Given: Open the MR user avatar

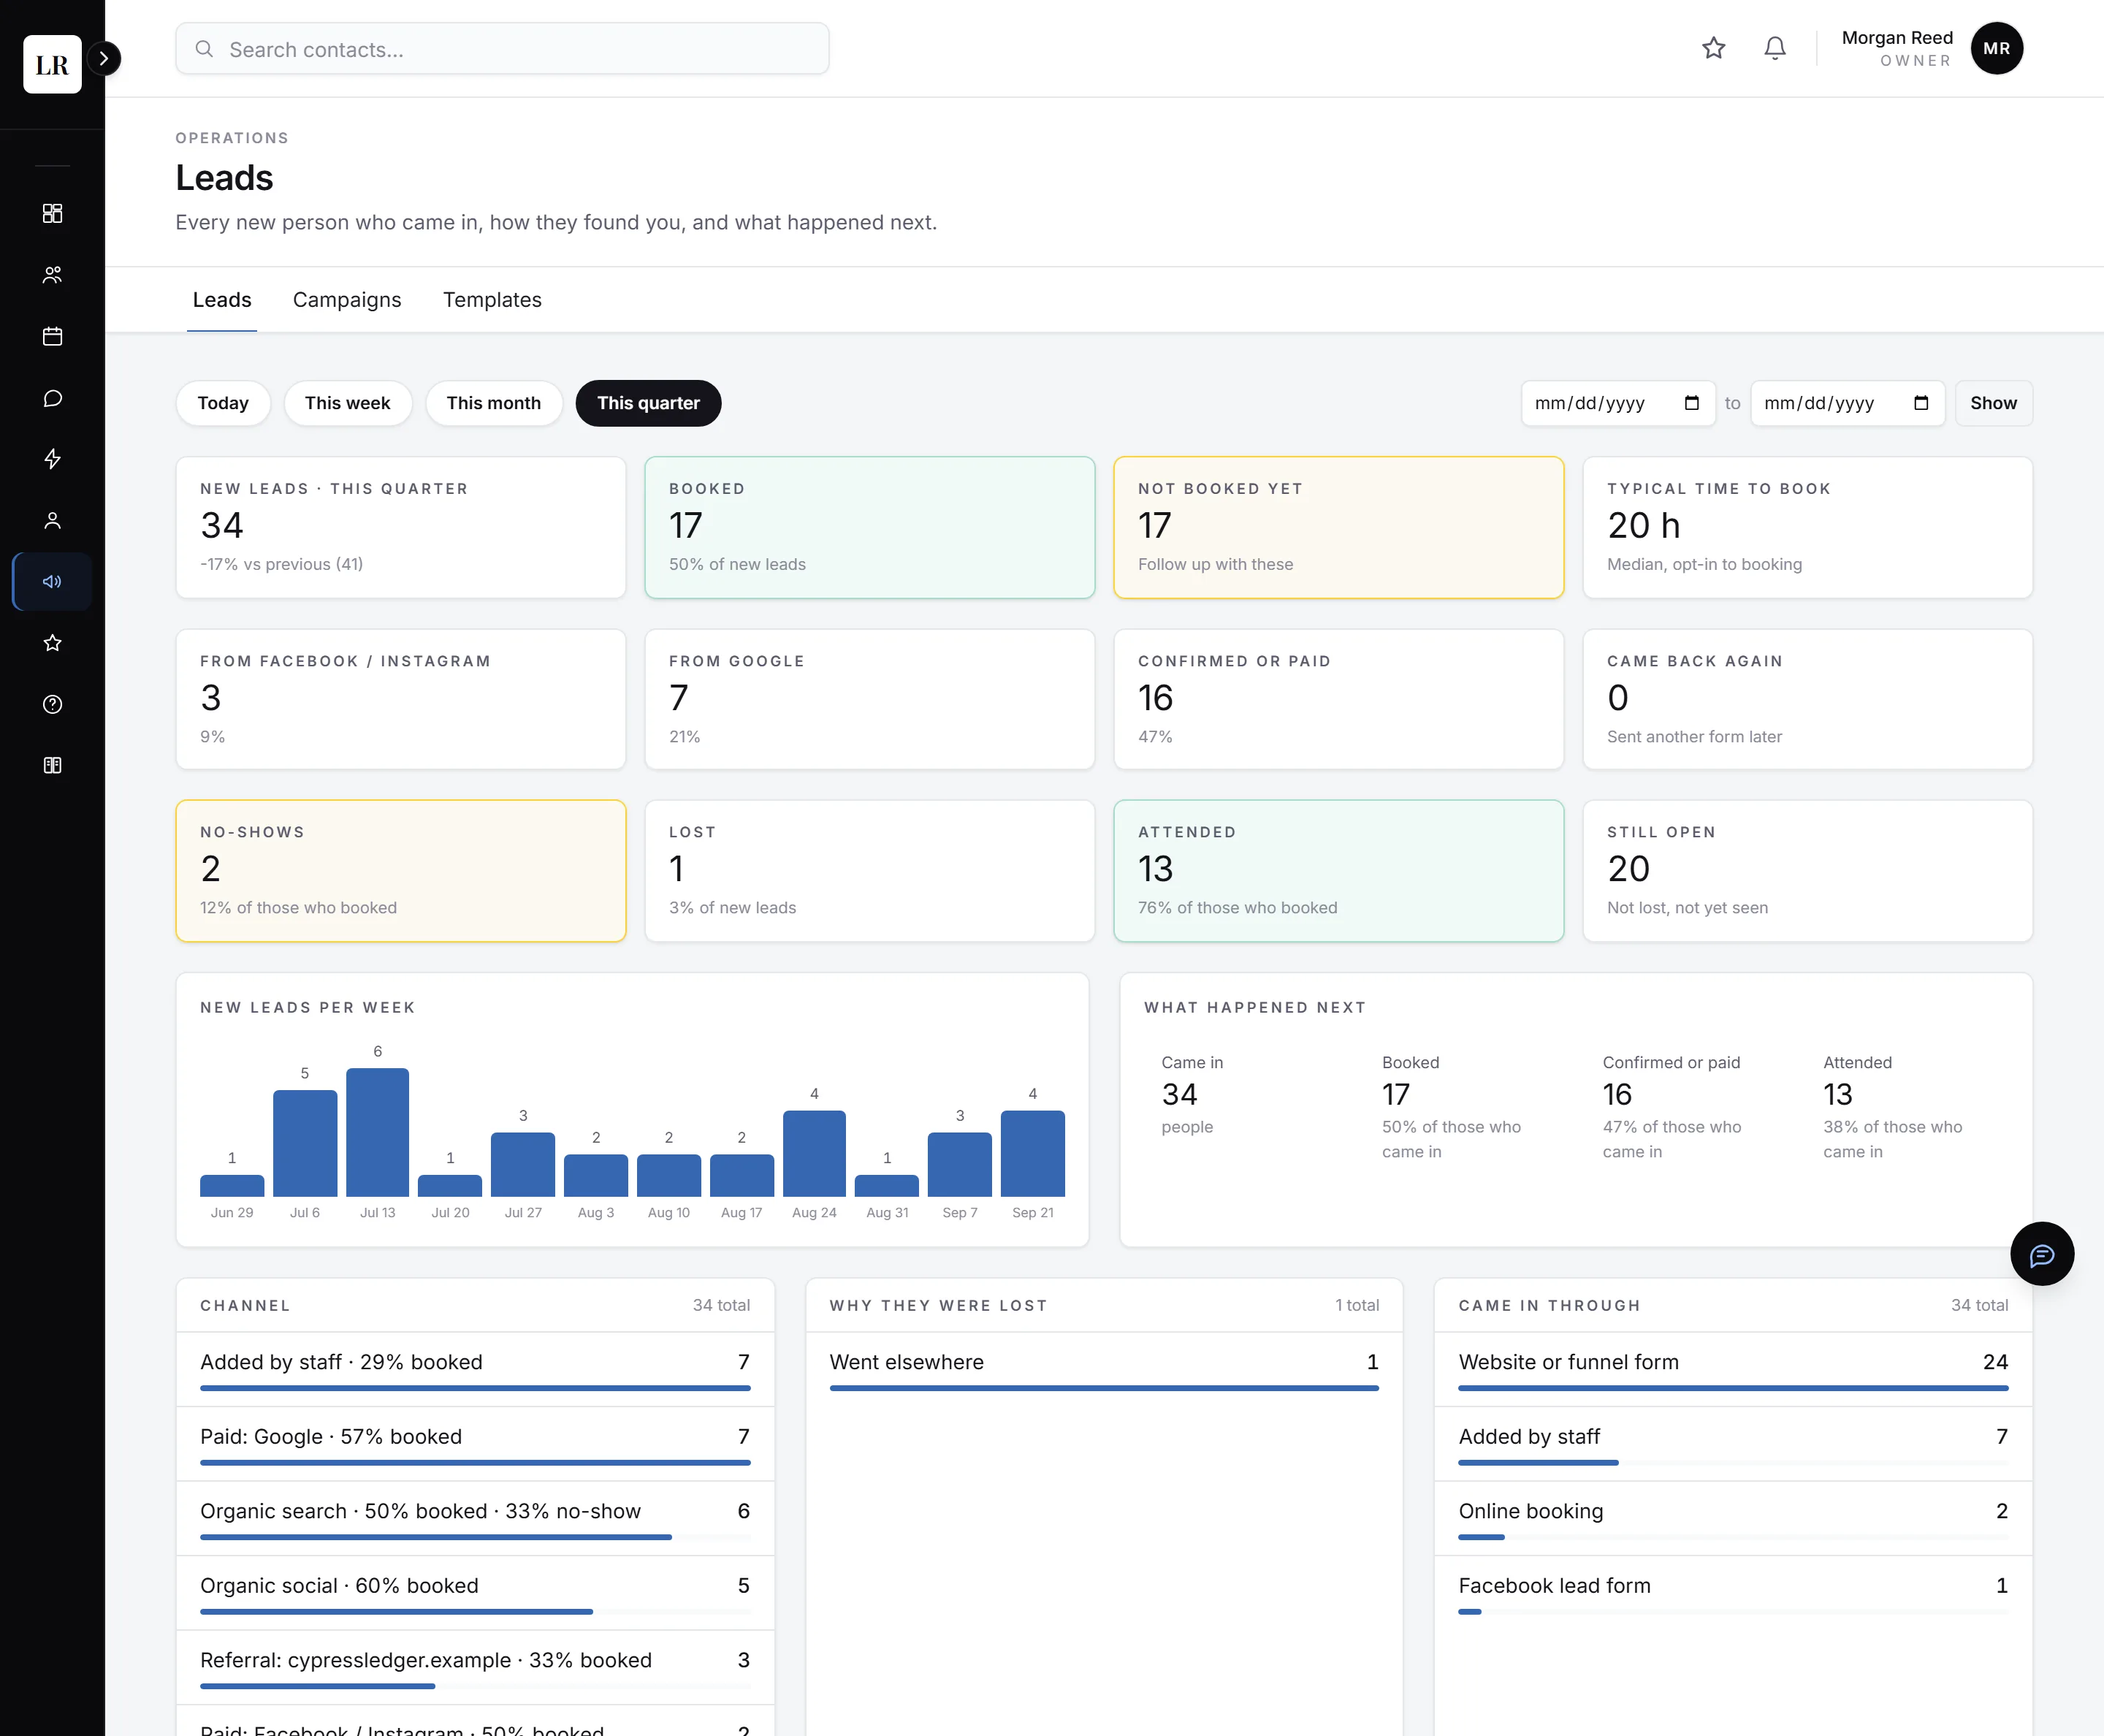Looking at the screenshot, I should [x=1996, y=48].
